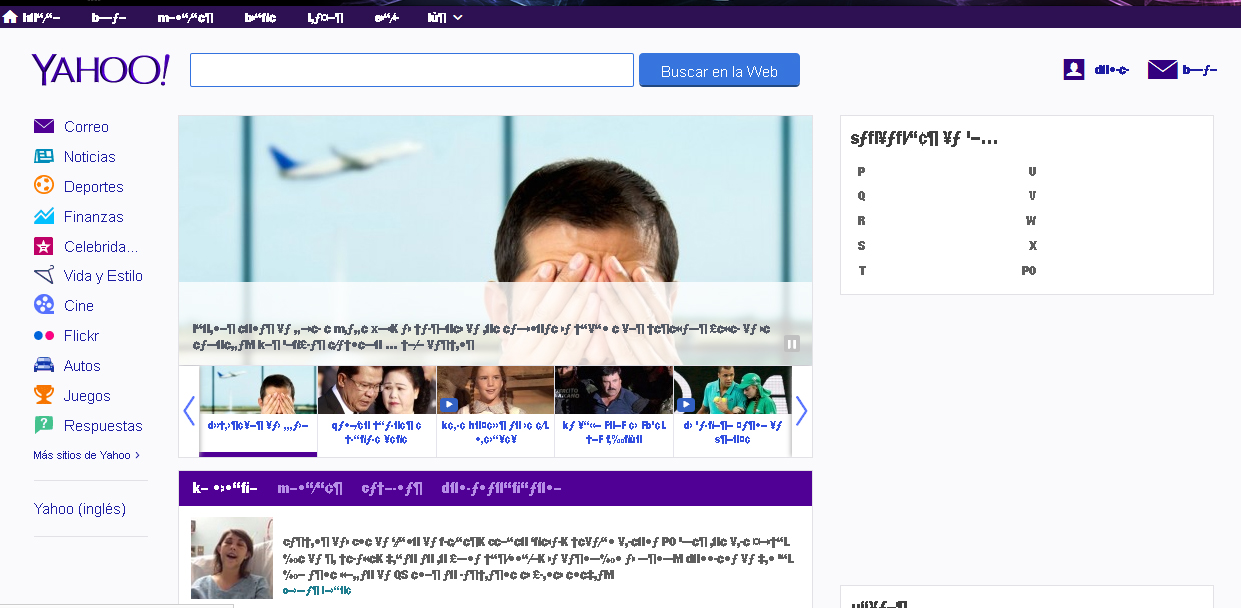The image size is (1241, 608).
Task: Select the thumbnail of the man and woman with glasses
Action: coord(377,390)
